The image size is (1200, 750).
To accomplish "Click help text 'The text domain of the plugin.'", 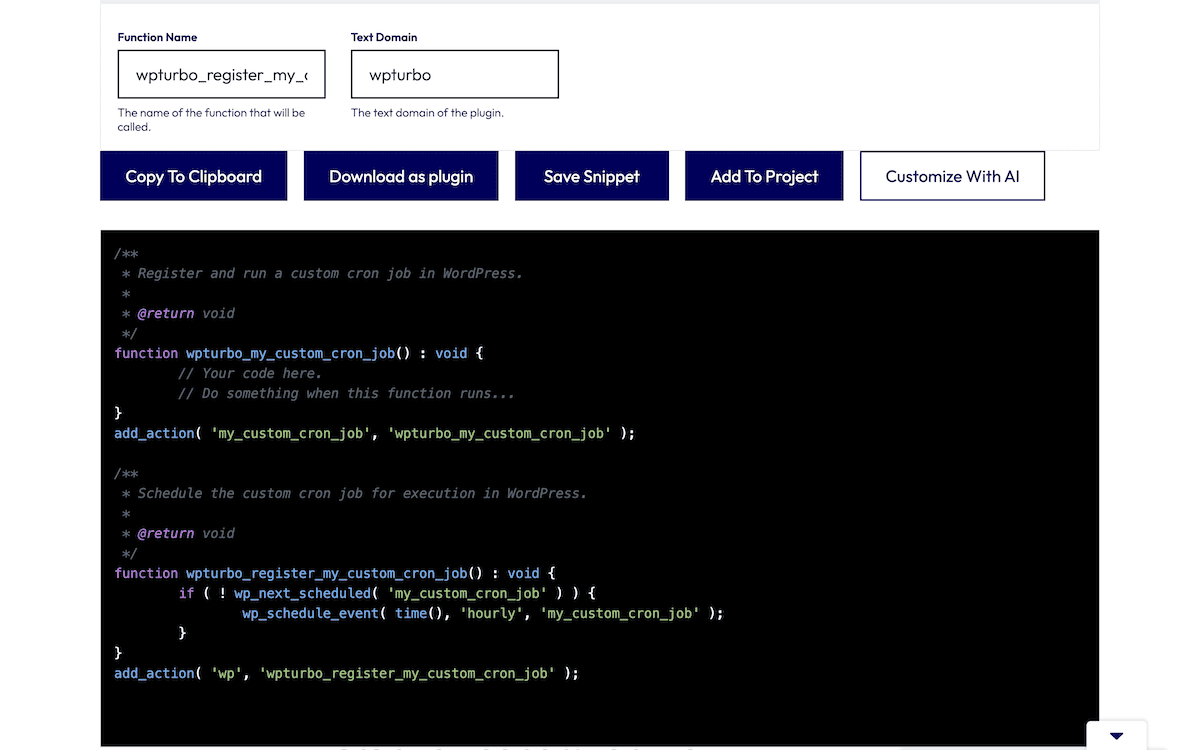I will [427, 113].
